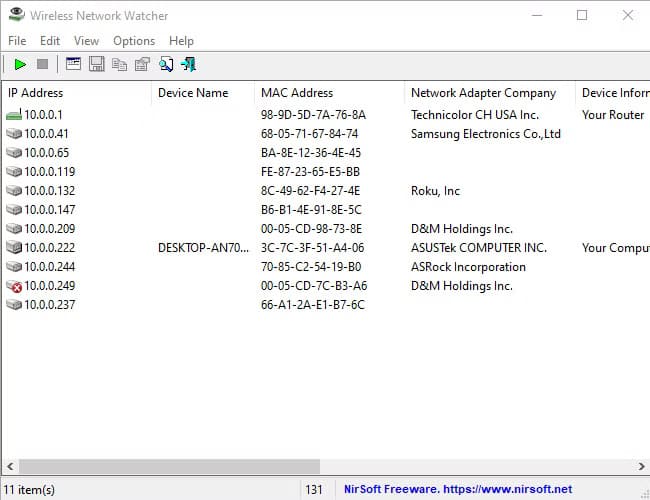Click the Wireless Network Watcher title icon
Screen dimensions: 650x500
coord(17,15)
